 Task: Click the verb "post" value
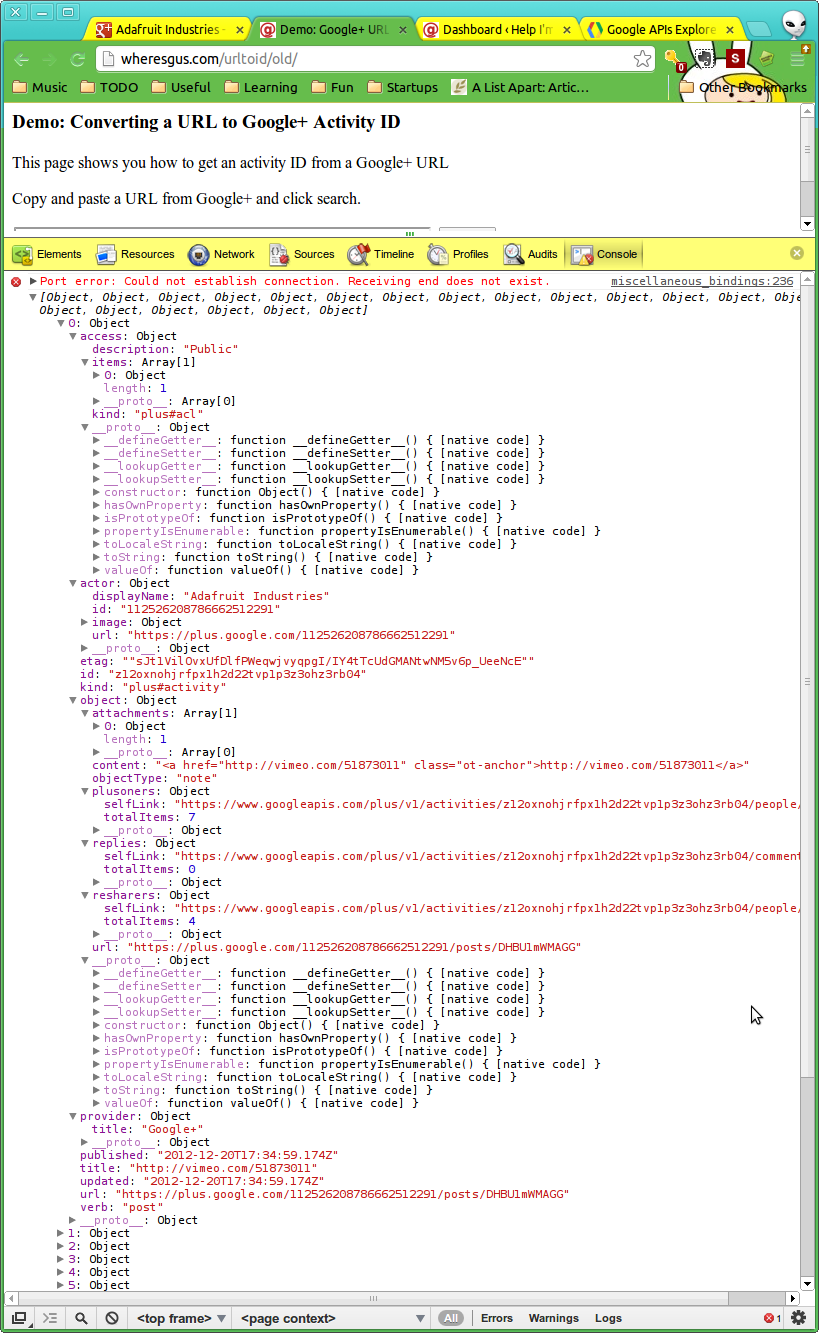click(x=145, y=1207)
